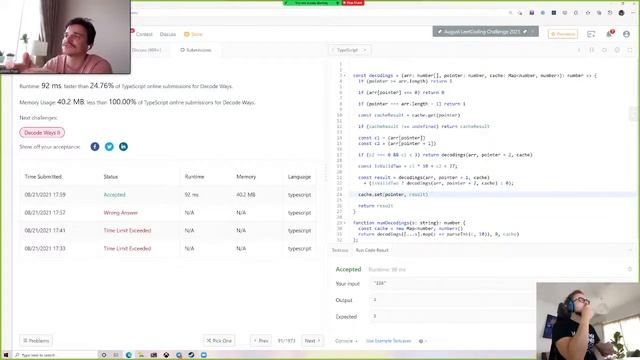This screenshot has width=640, height=360.
Task: Fold the decodings function at line 3
Action: pyautogui.click(x=345, y=76)
